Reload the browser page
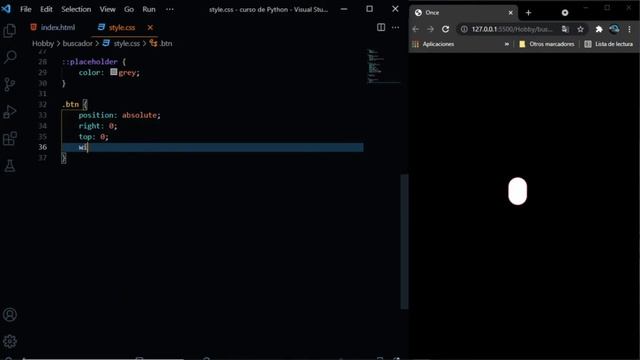 (445, 29)
